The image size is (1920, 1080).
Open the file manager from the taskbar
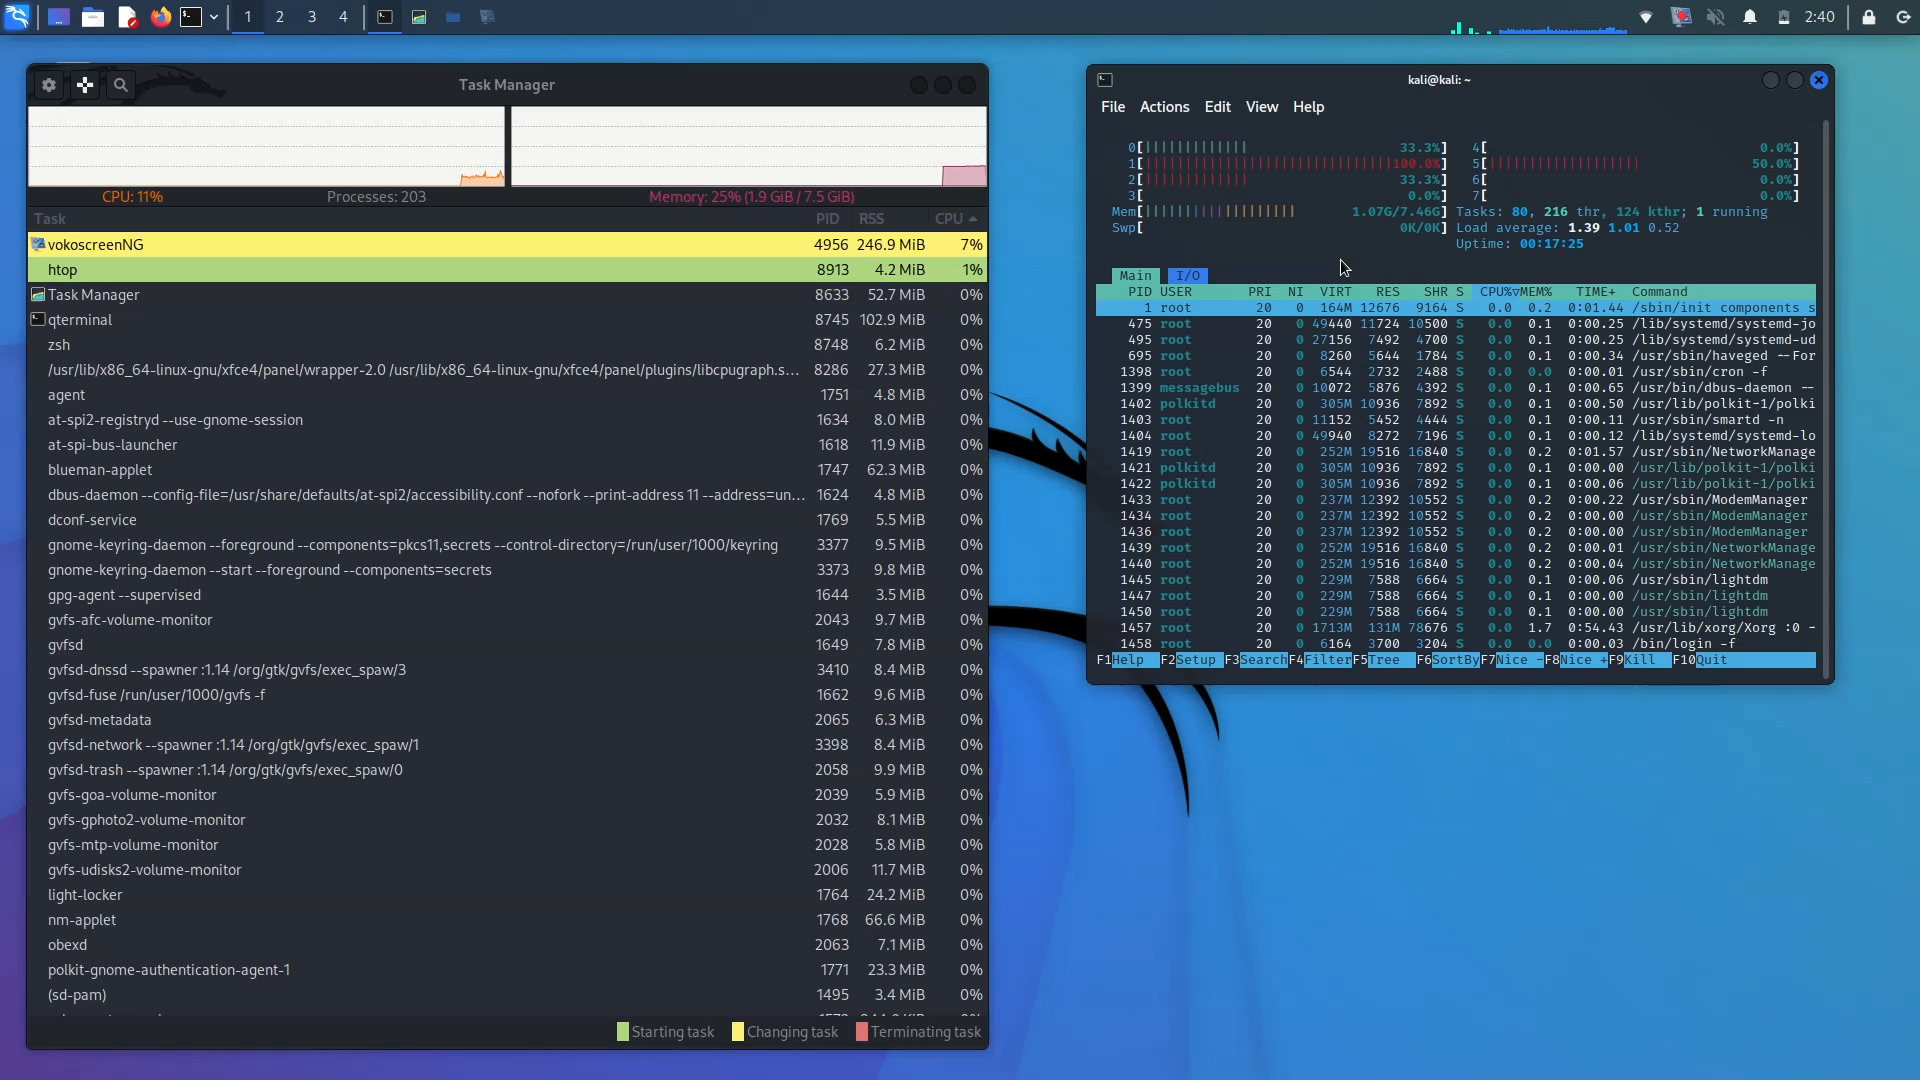pos(93,17)
